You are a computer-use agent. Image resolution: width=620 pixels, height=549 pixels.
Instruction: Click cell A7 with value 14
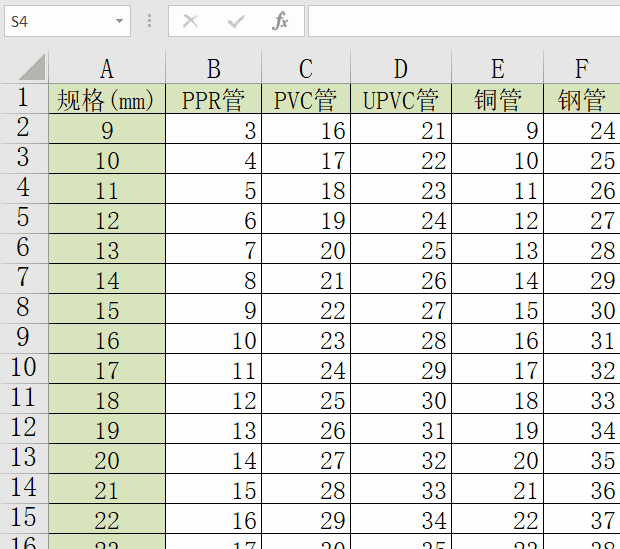107,279
